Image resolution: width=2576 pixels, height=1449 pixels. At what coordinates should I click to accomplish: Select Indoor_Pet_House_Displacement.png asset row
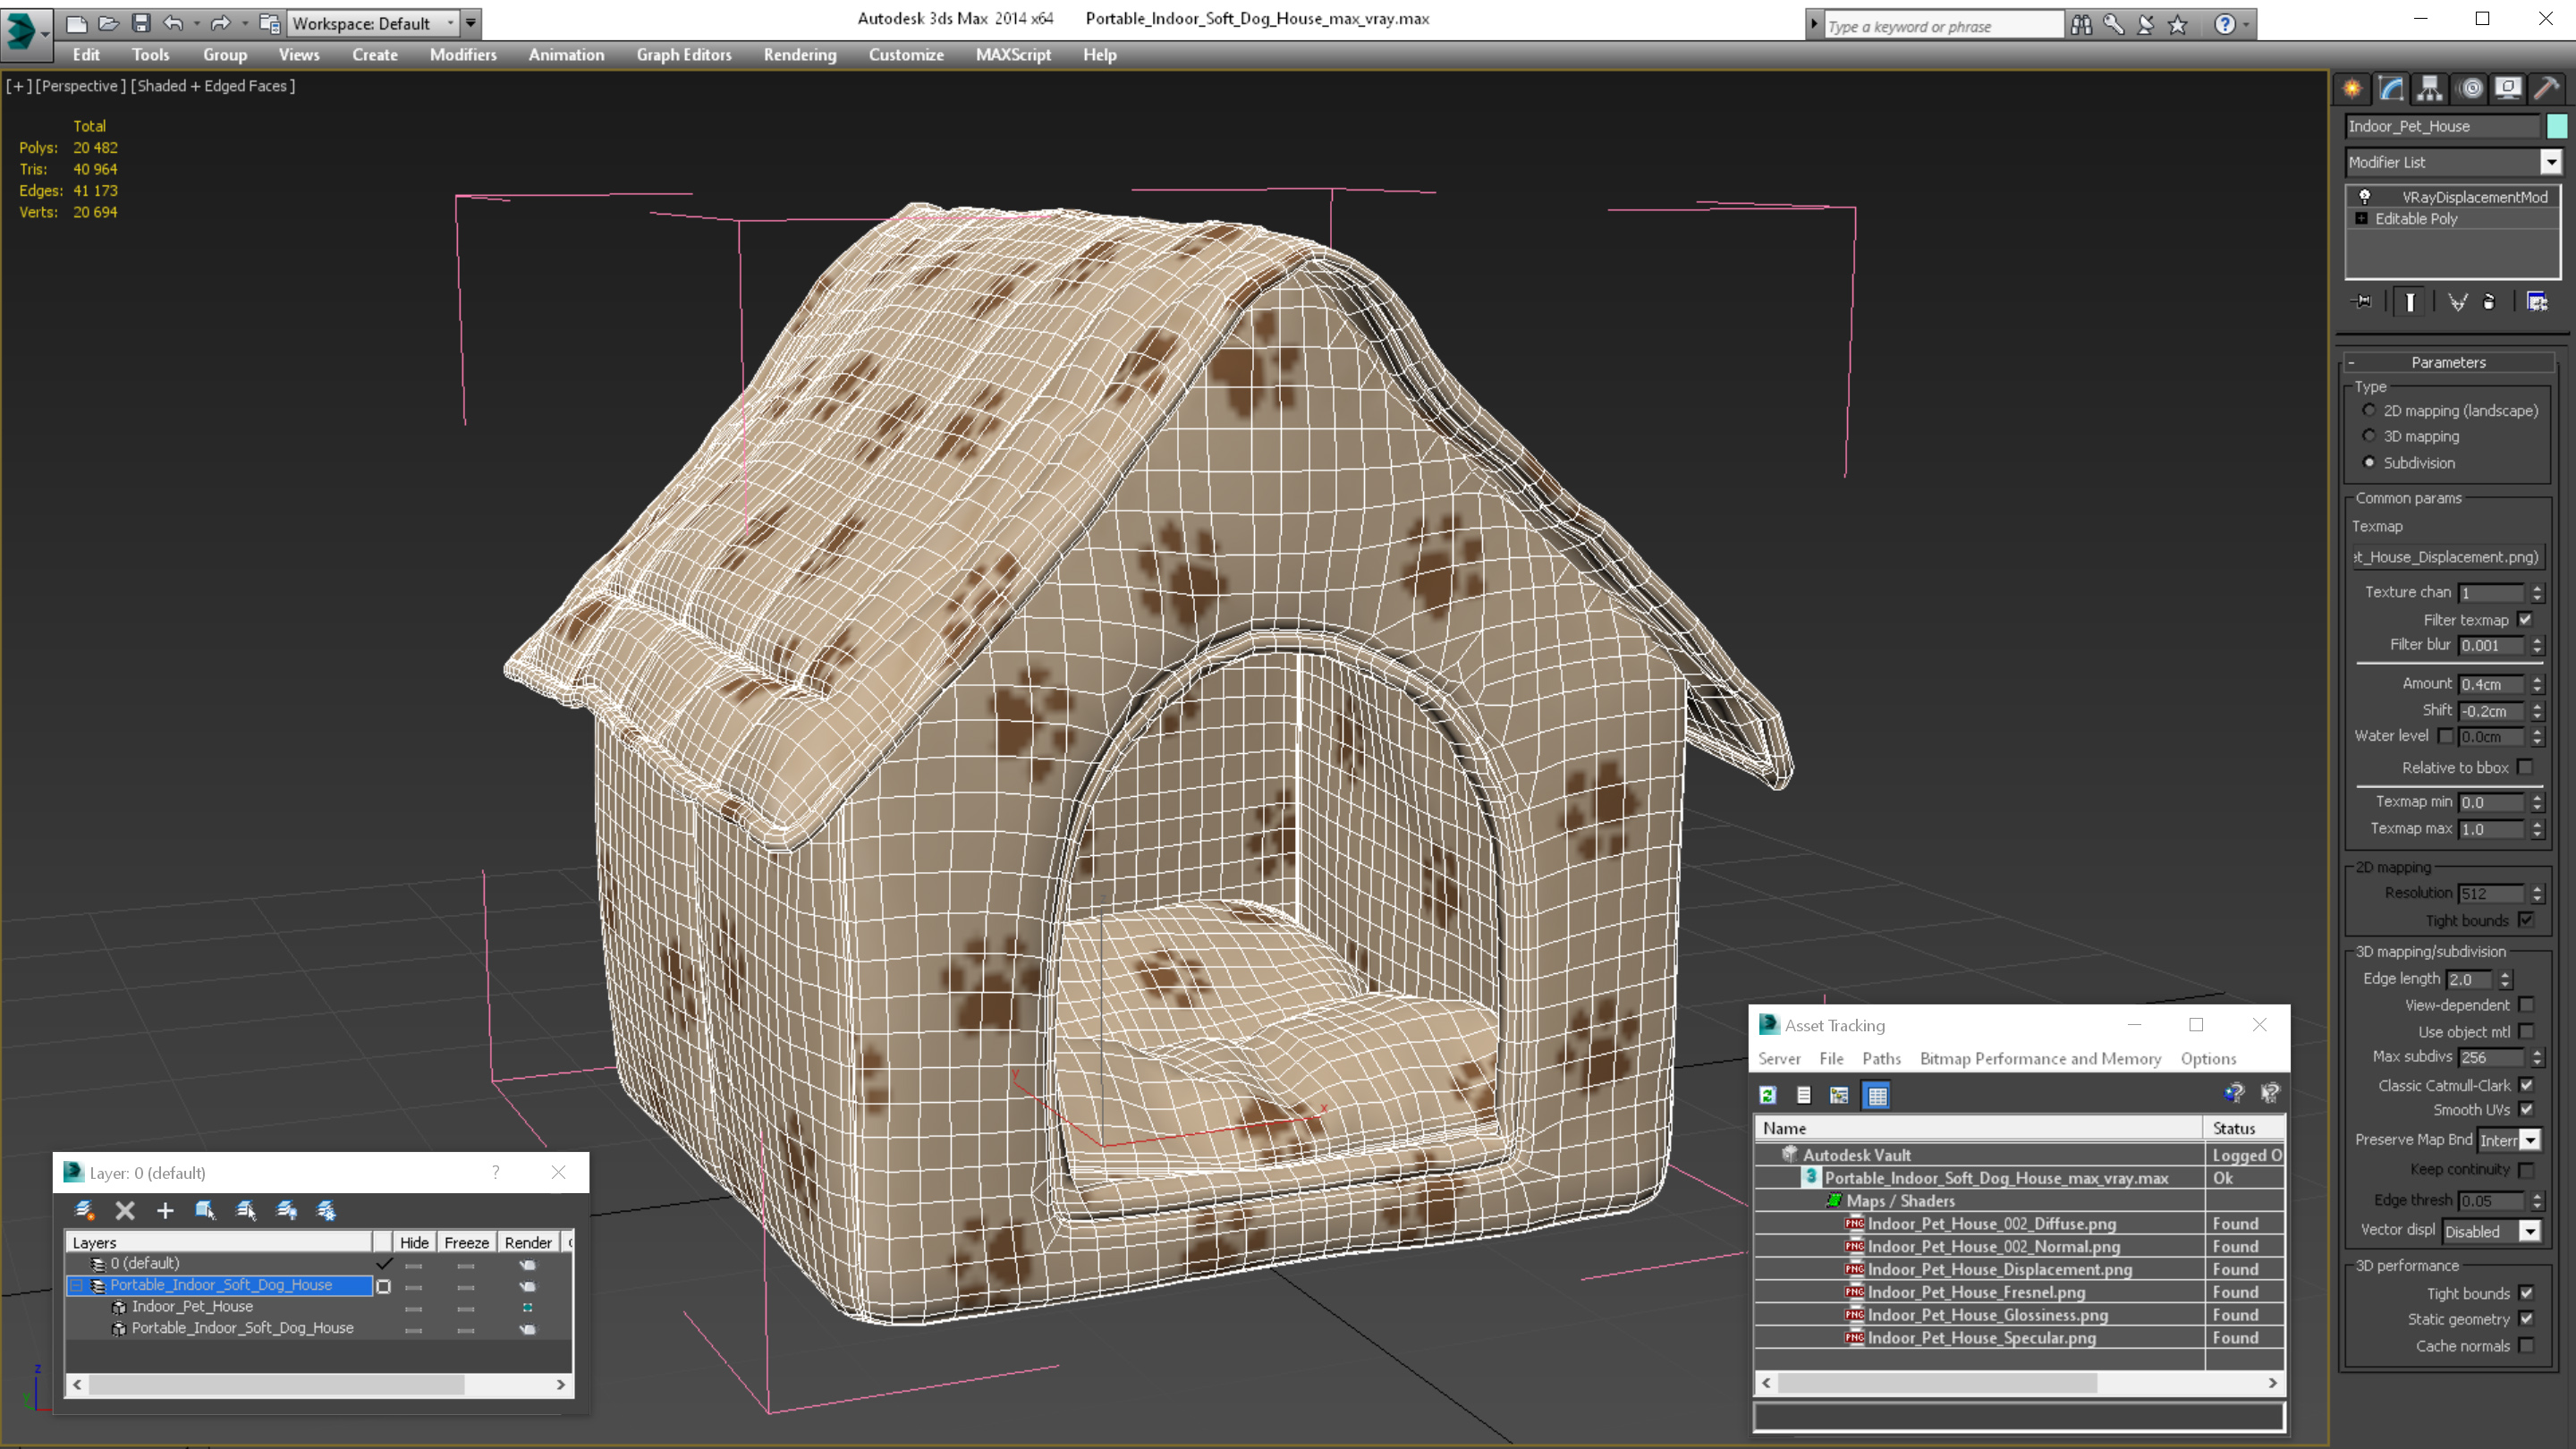point(2020,1269)
